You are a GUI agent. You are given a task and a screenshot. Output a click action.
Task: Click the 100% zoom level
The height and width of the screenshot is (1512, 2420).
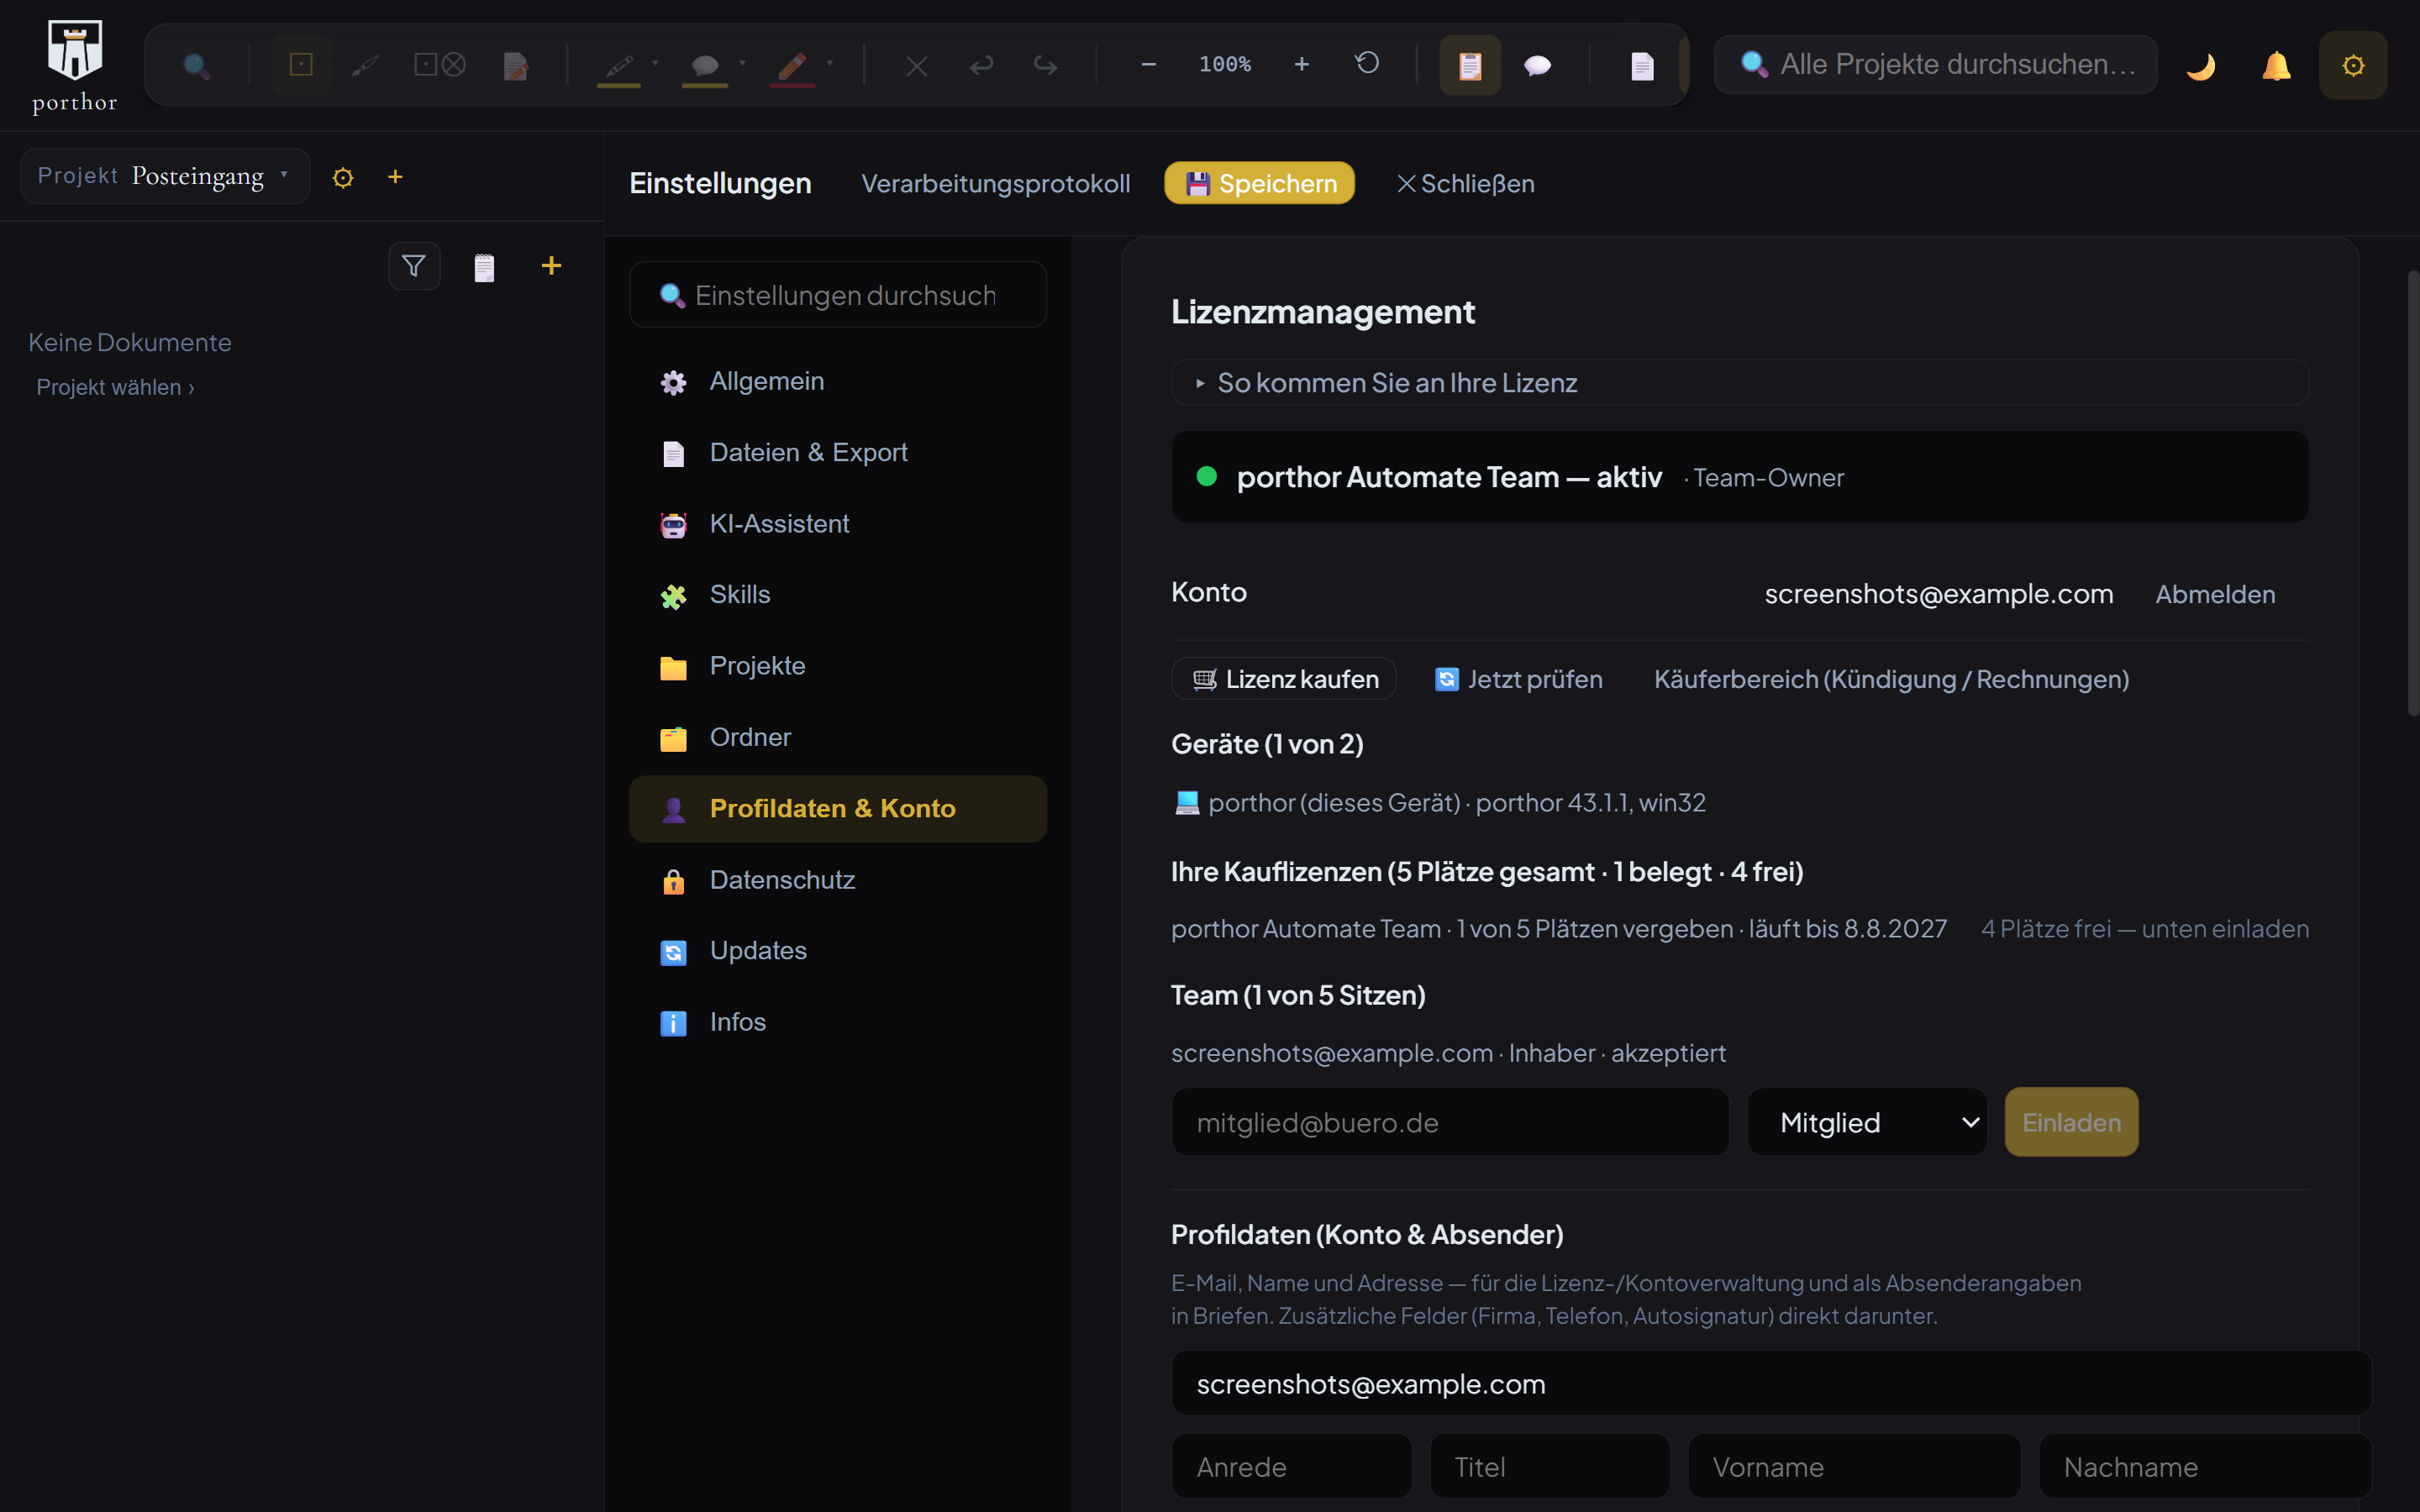(x=1225, y=65)
